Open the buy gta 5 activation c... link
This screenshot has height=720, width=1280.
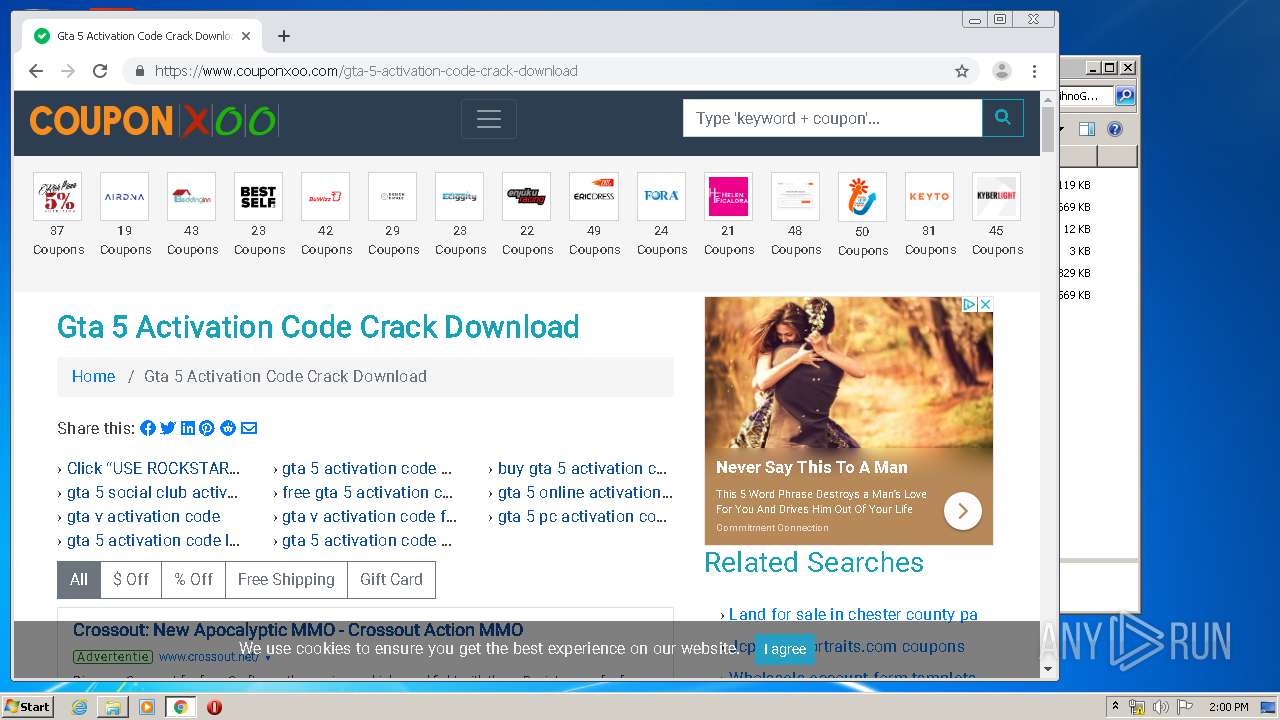[x=582, y=468]
